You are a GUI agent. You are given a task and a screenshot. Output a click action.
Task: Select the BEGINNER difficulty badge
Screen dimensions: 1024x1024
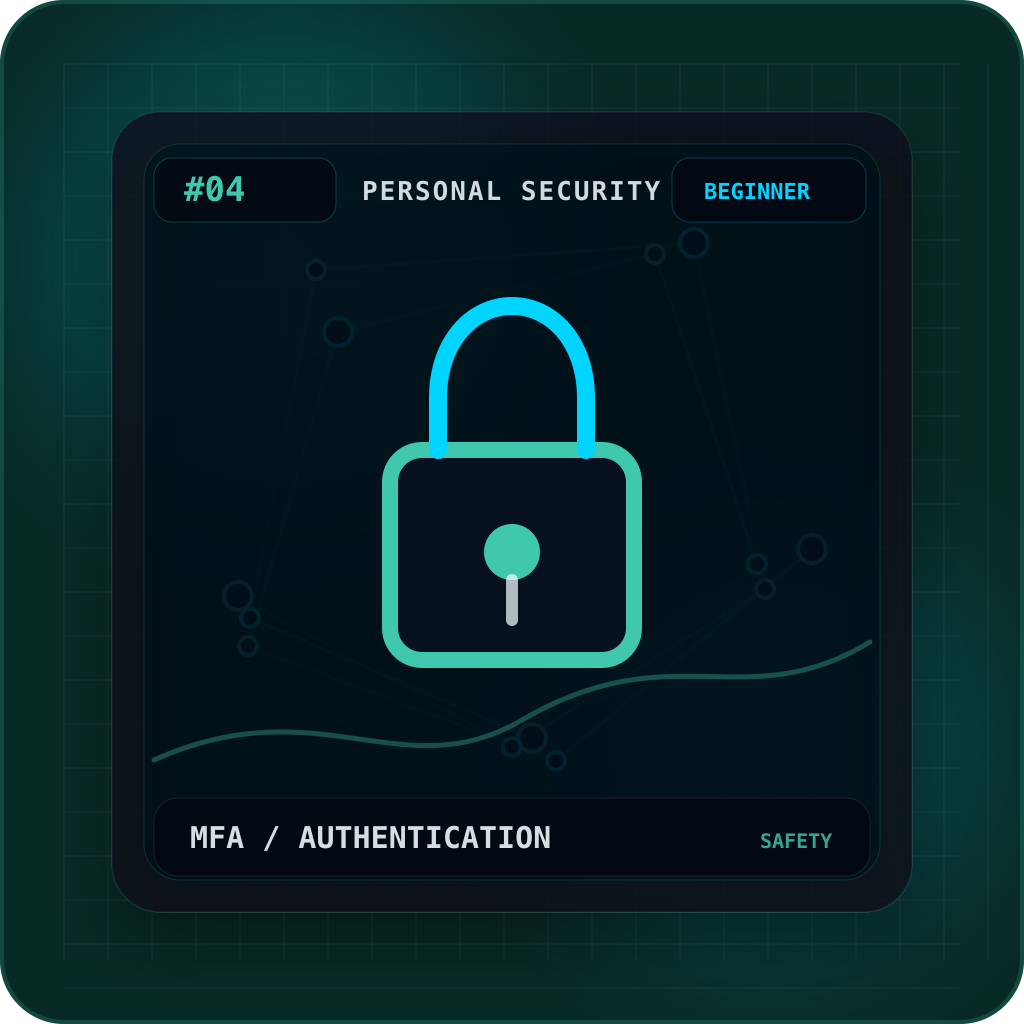[x=769, y=190]
